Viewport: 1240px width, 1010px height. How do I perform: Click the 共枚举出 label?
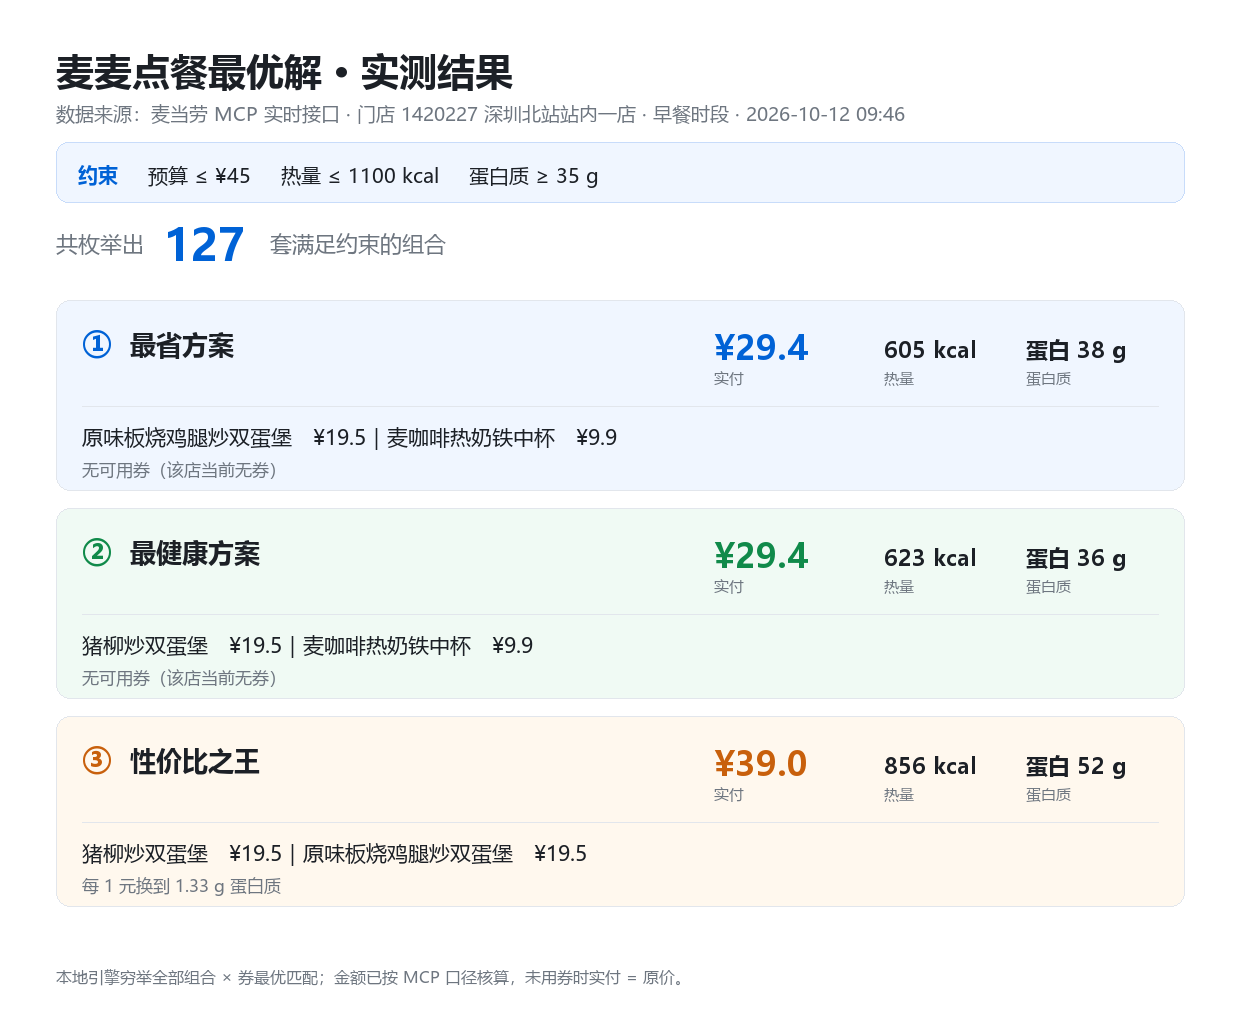[100, 245]
